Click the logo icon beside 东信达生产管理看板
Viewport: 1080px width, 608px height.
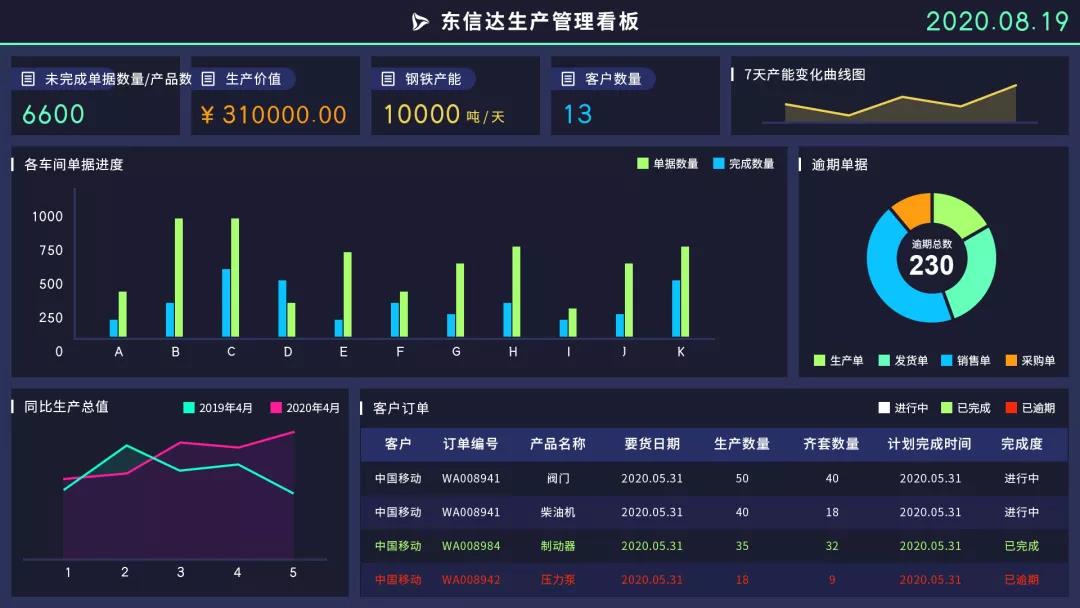tap(420, 22)
